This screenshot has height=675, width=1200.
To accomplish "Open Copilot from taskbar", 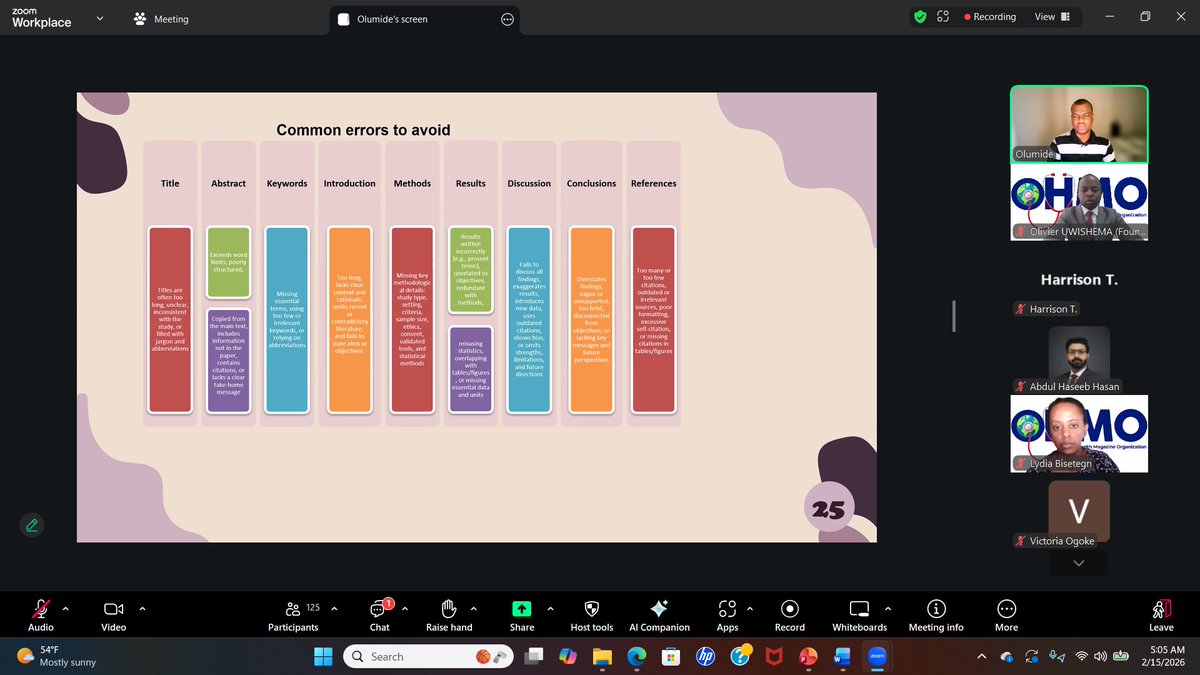I will coord(568,656).
